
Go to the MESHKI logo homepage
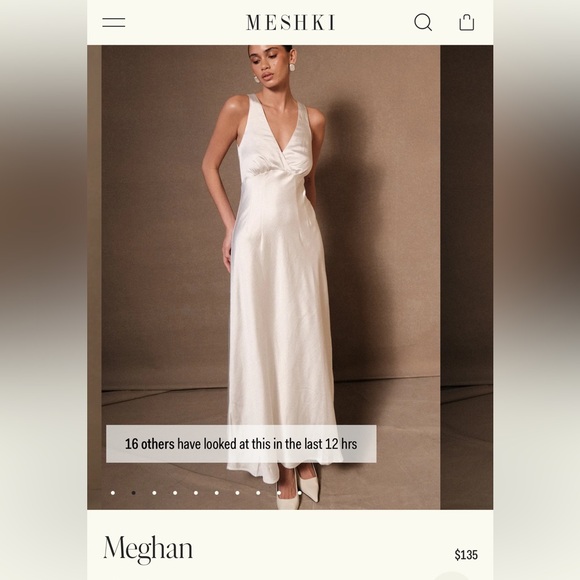(291, 22)
